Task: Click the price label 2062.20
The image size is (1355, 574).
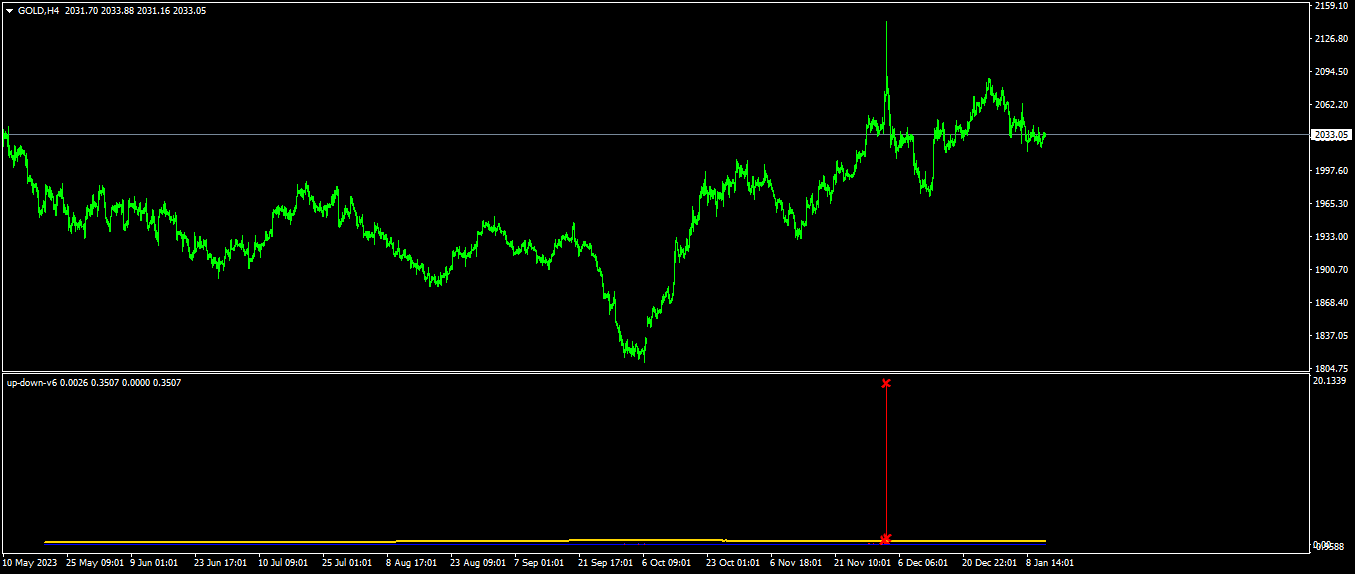Action: (1332, 105)
